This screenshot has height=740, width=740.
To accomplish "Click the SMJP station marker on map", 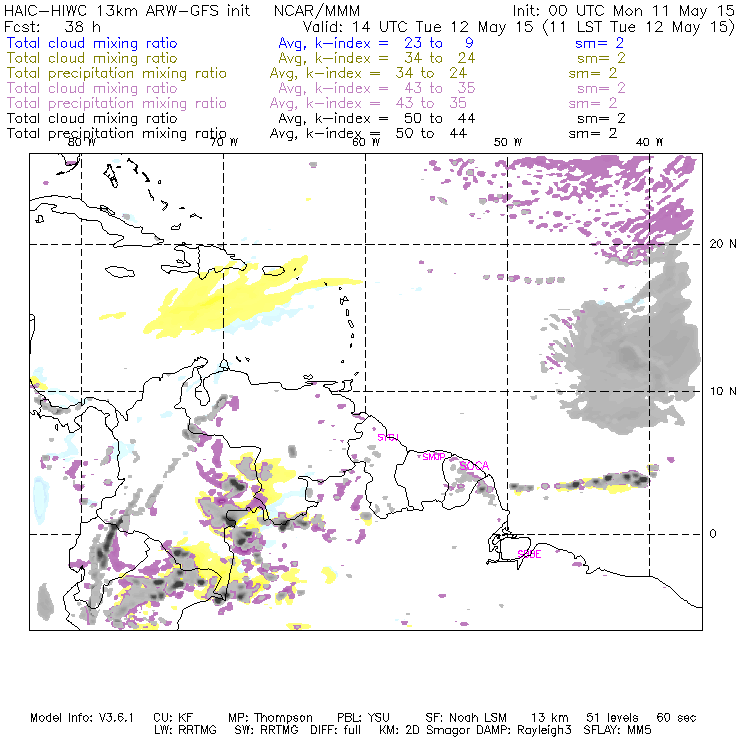I will coord(434,456).
